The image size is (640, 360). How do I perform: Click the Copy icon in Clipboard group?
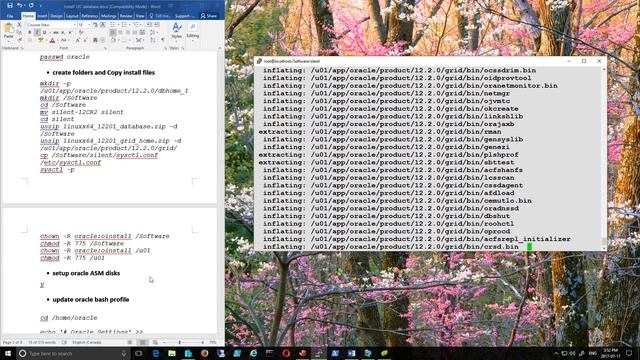click(x=19, y=32)
